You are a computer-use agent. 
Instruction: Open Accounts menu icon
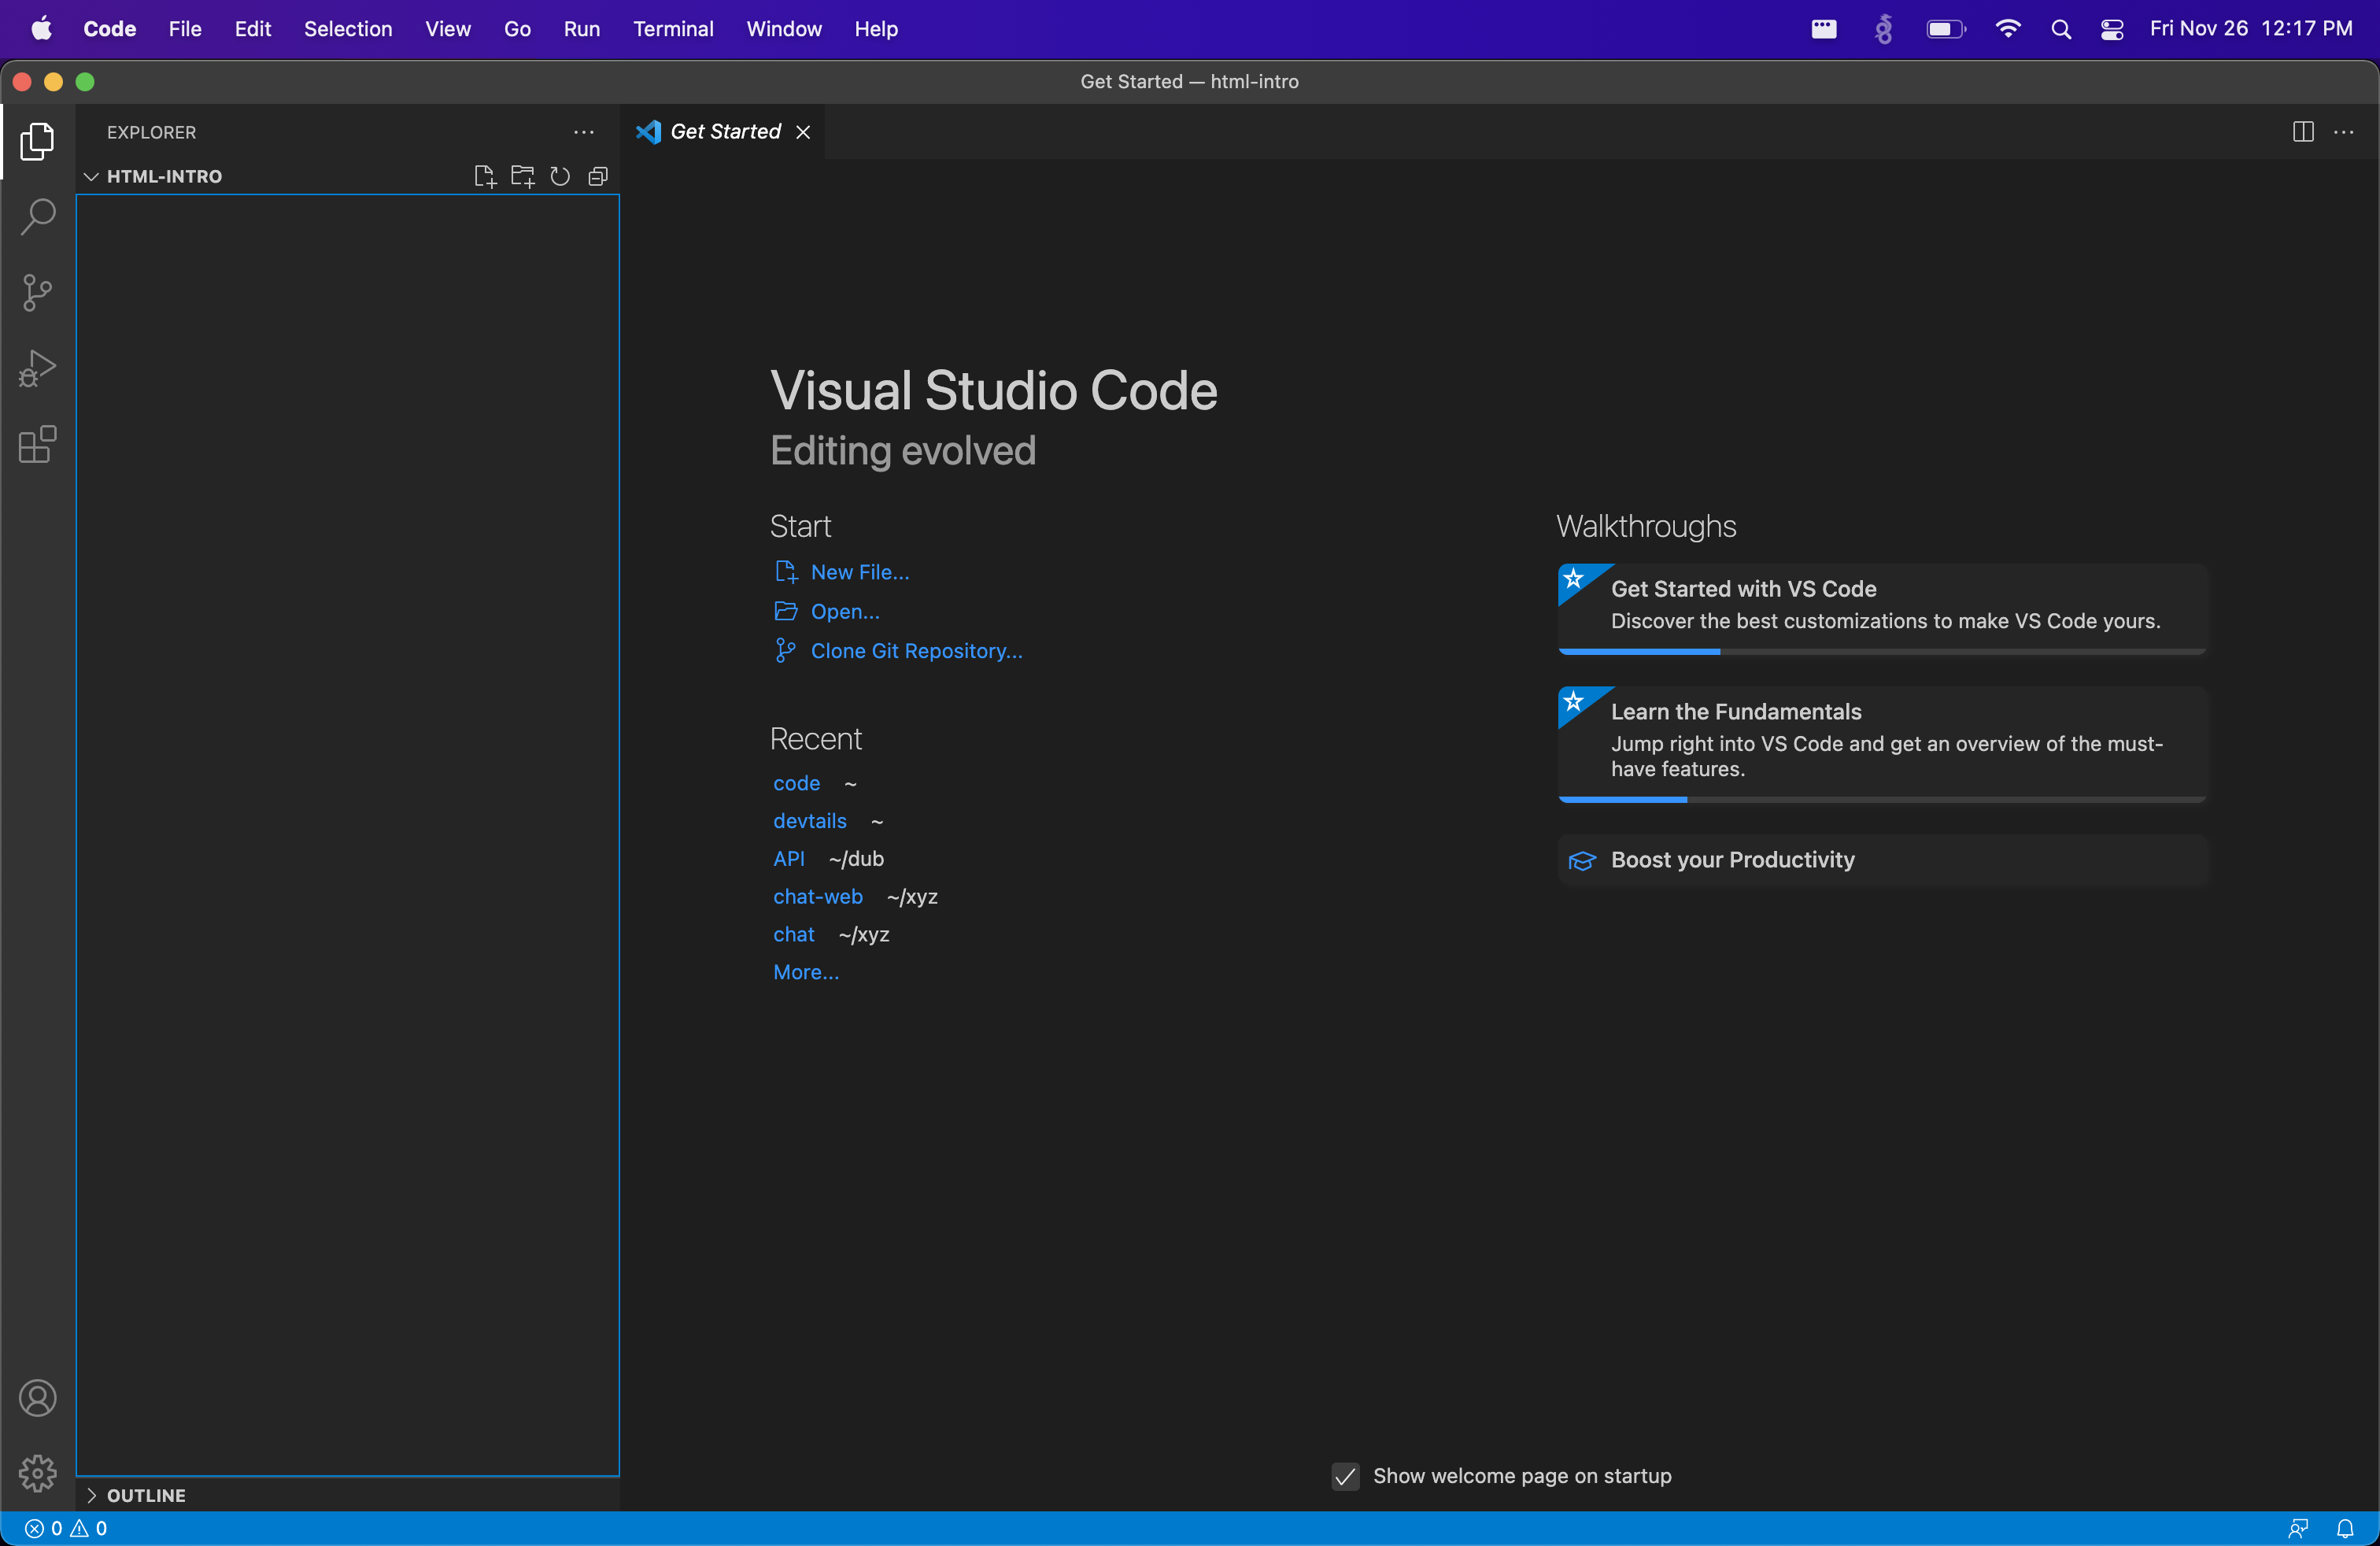[x=37, y=1398]
